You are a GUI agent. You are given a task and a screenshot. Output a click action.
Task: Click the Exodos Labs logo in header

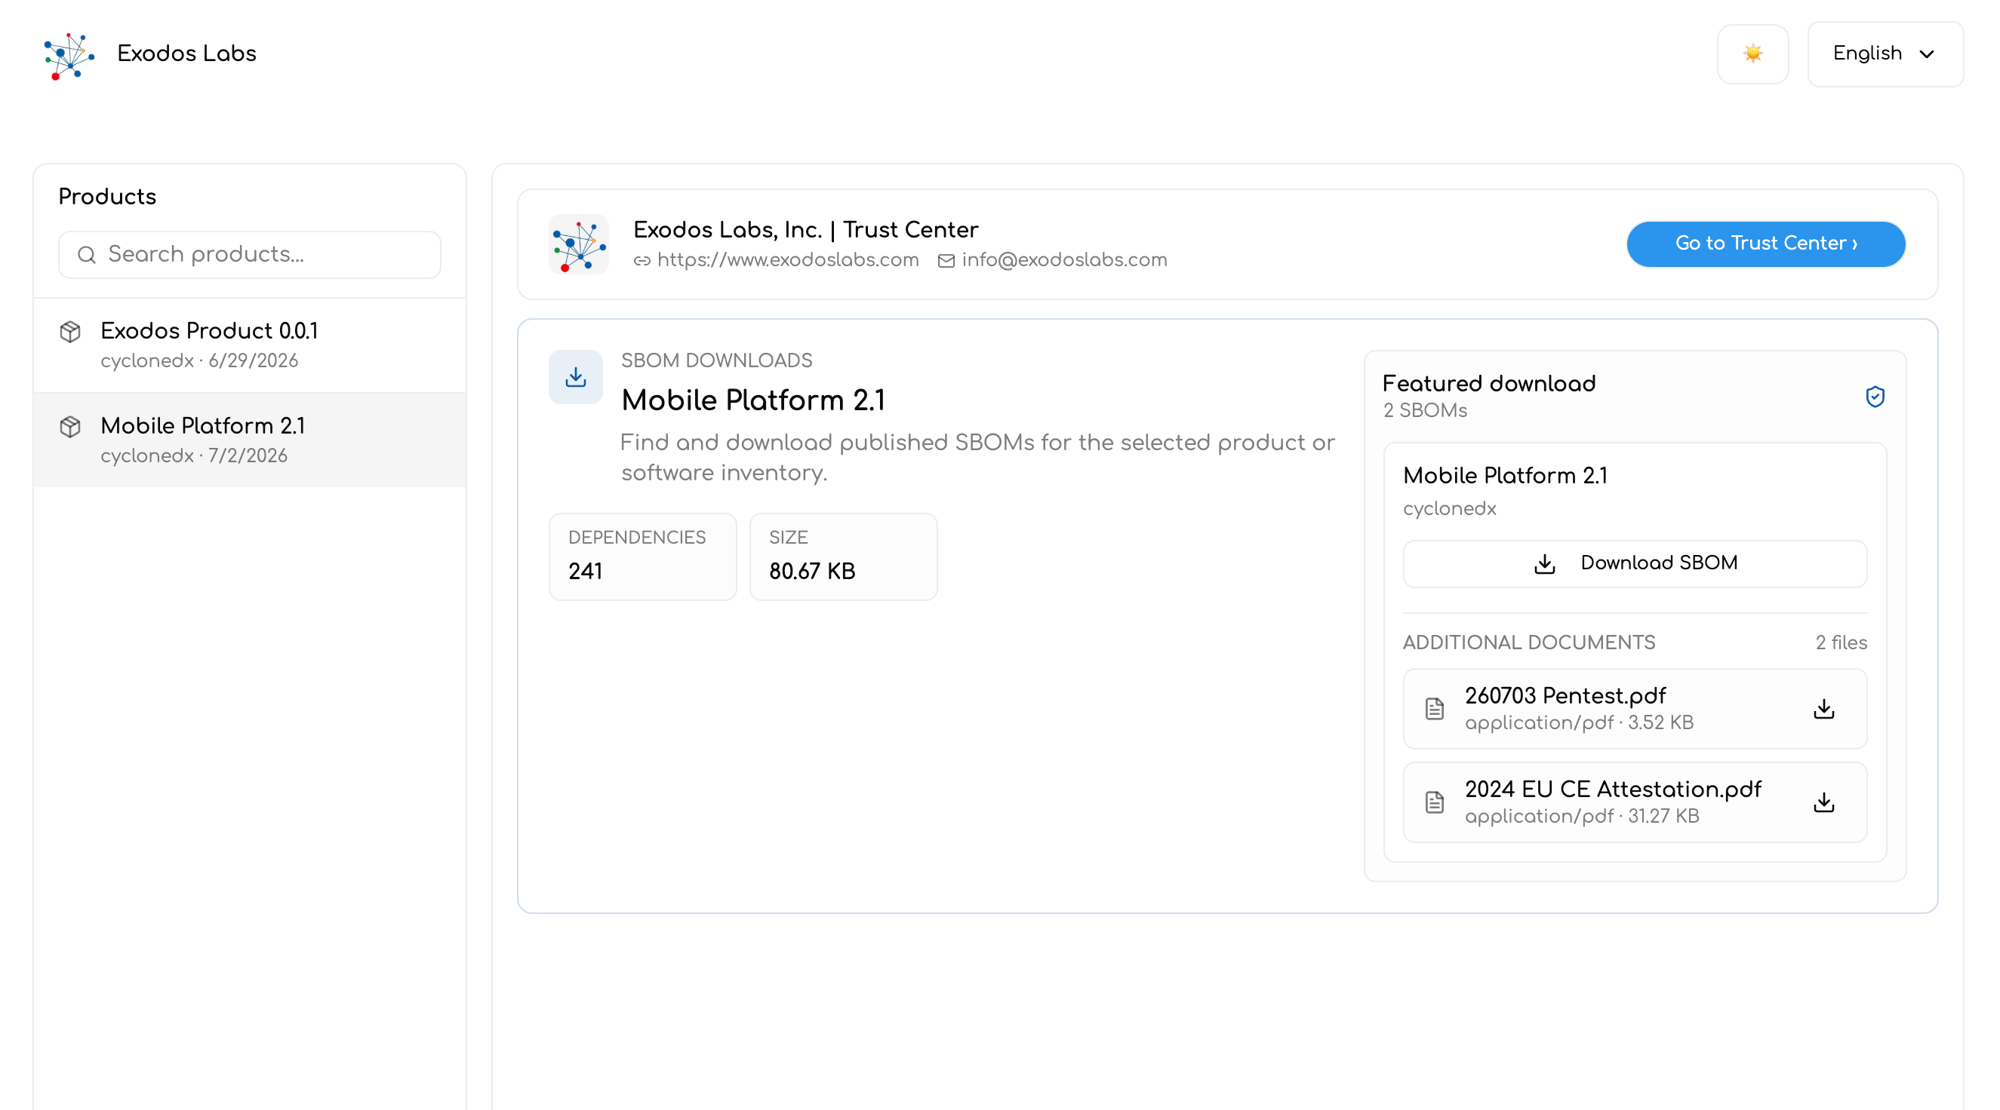(69, 55)
